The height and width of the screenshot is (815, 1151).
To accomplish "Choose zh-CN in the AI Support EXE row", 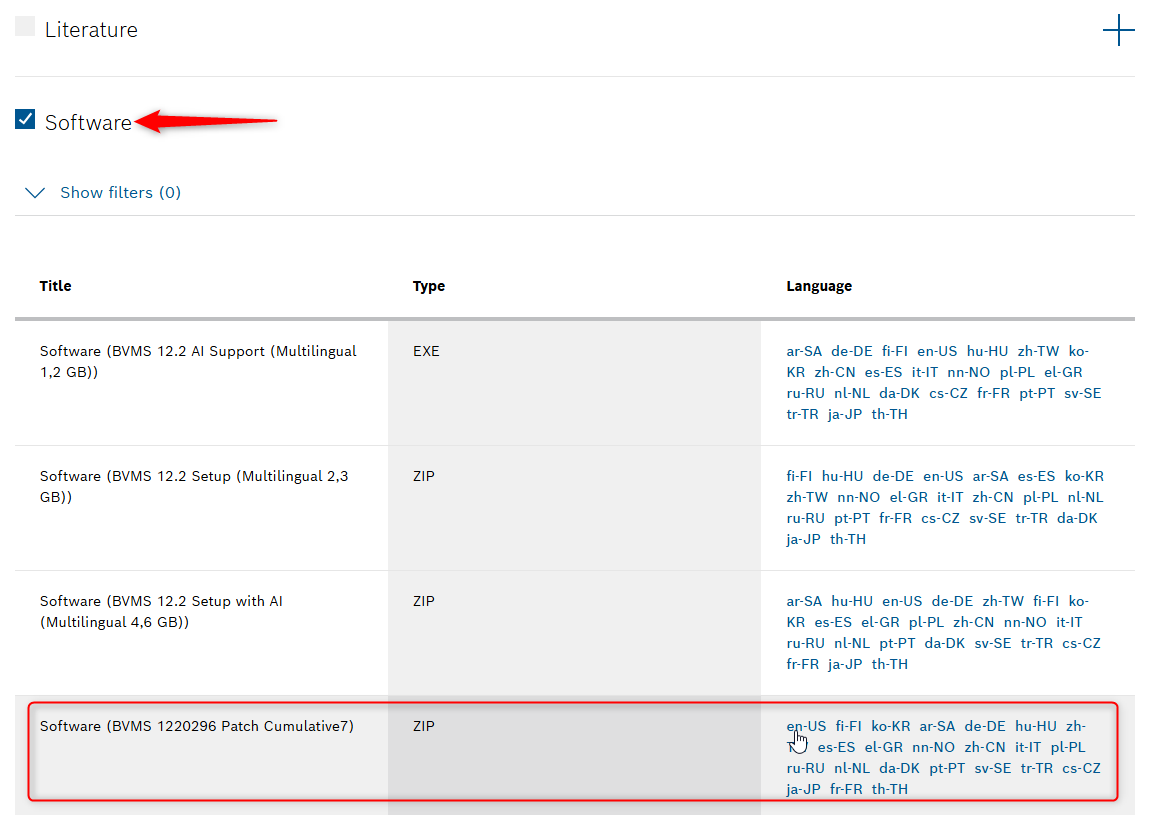I will coord(835,372).
